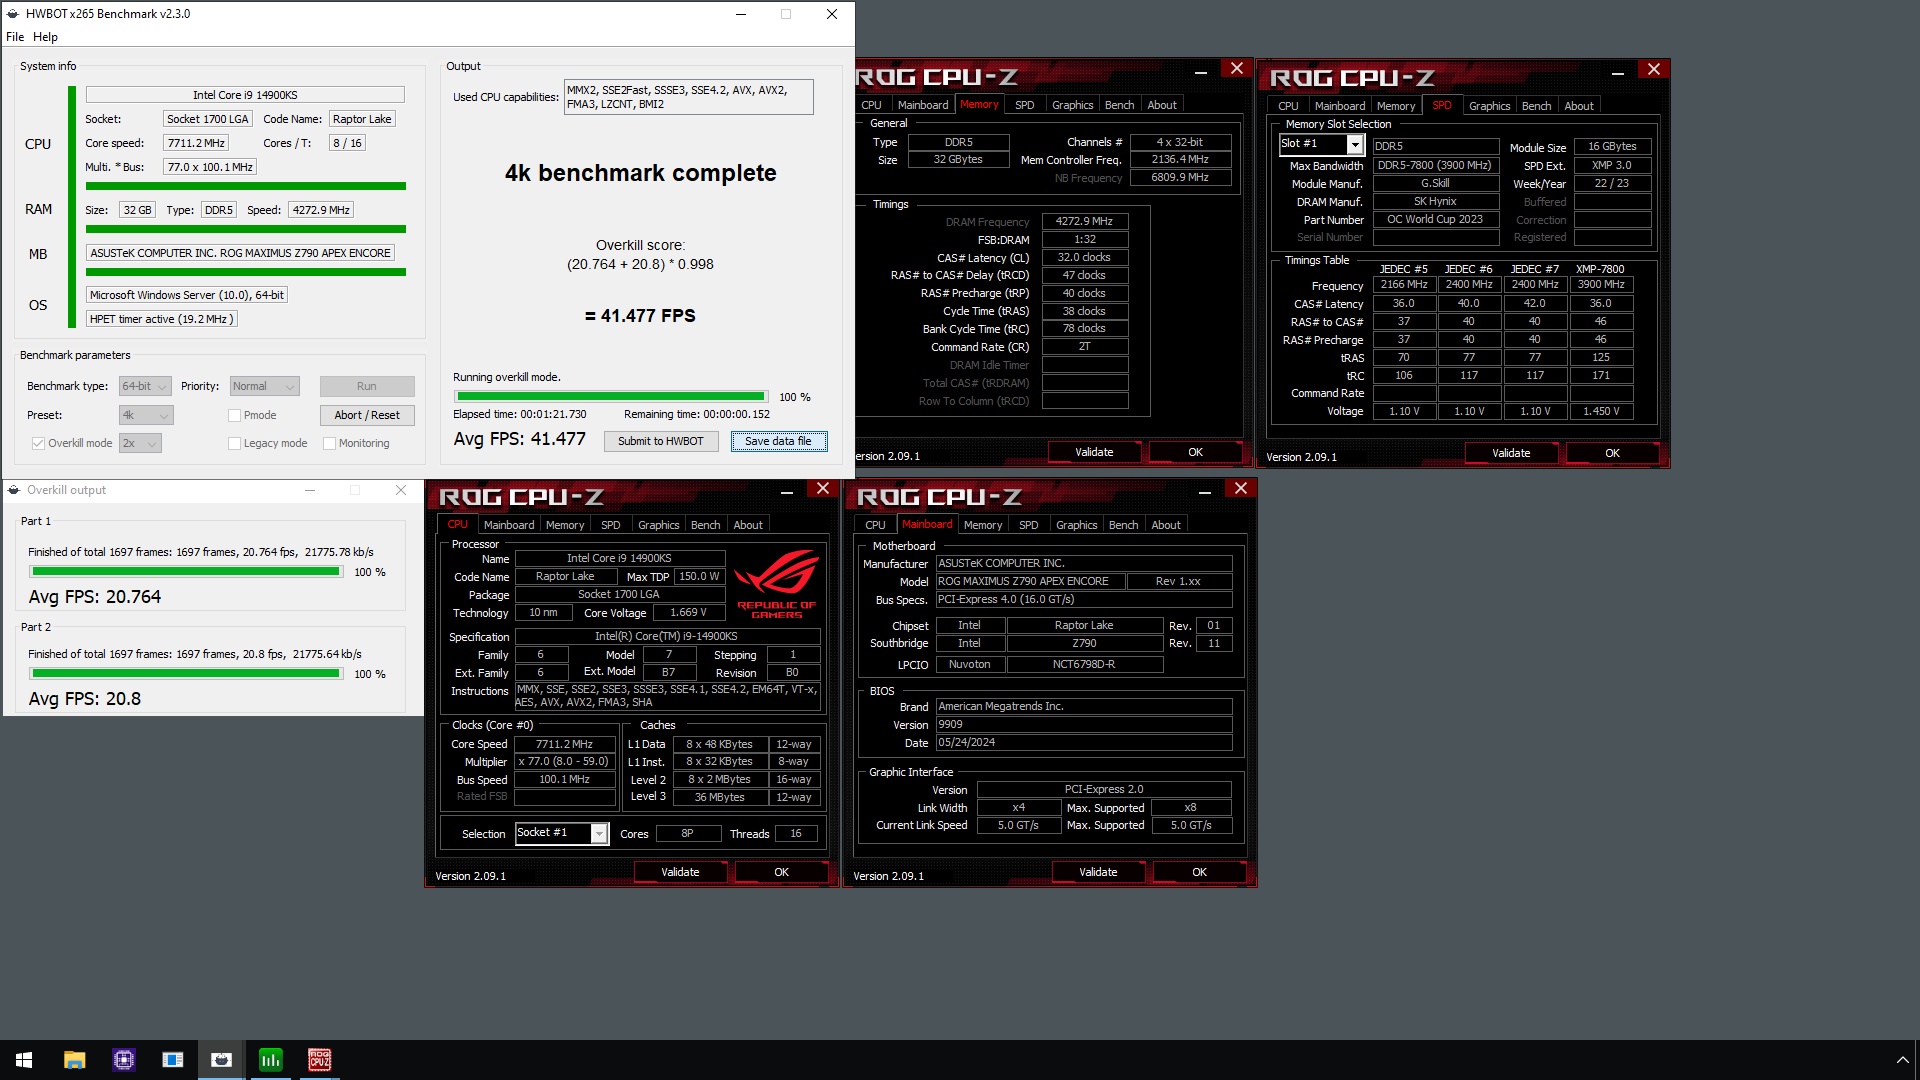Screen dimensions: 1920x1080
Task: Open File Explorer from taskbar
Action: pyautogui.click(x=74, y=1059)
